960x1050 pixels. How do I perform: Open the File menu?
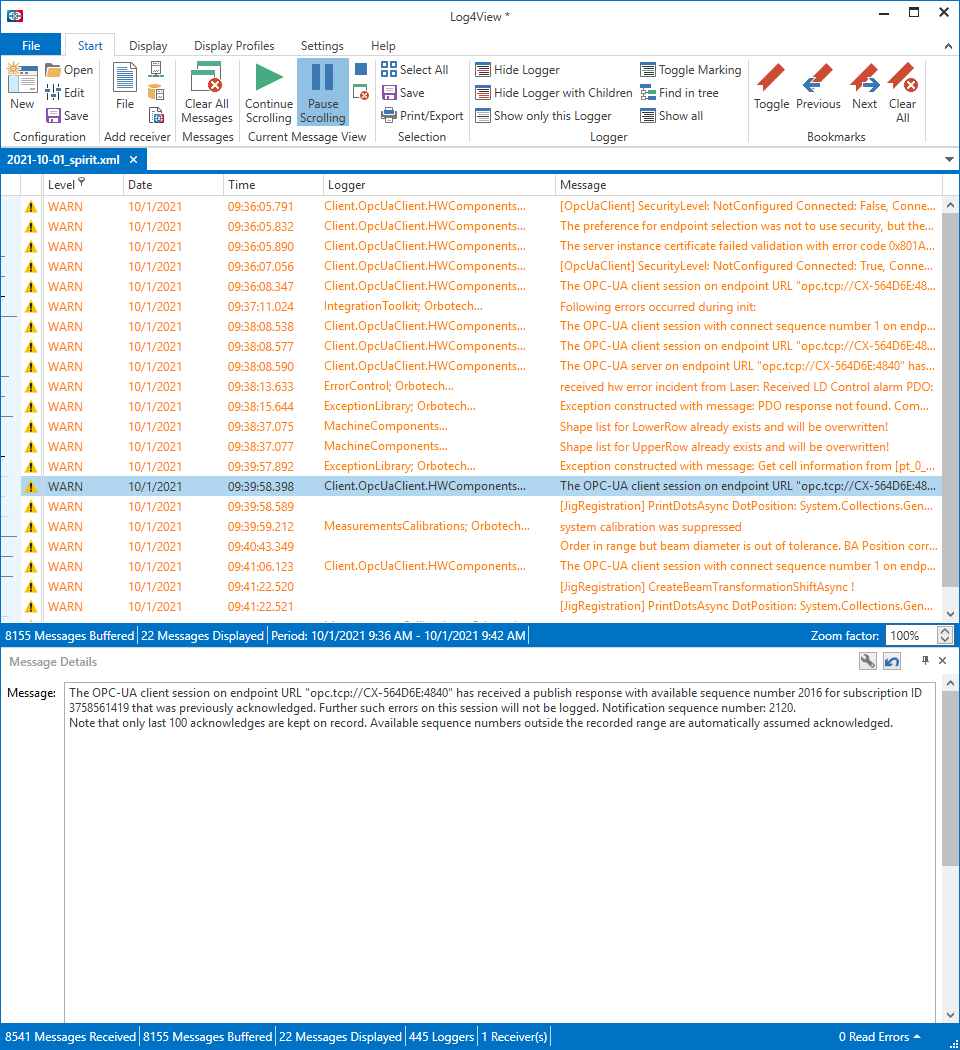pyautogui.click(x=31, y=46)
